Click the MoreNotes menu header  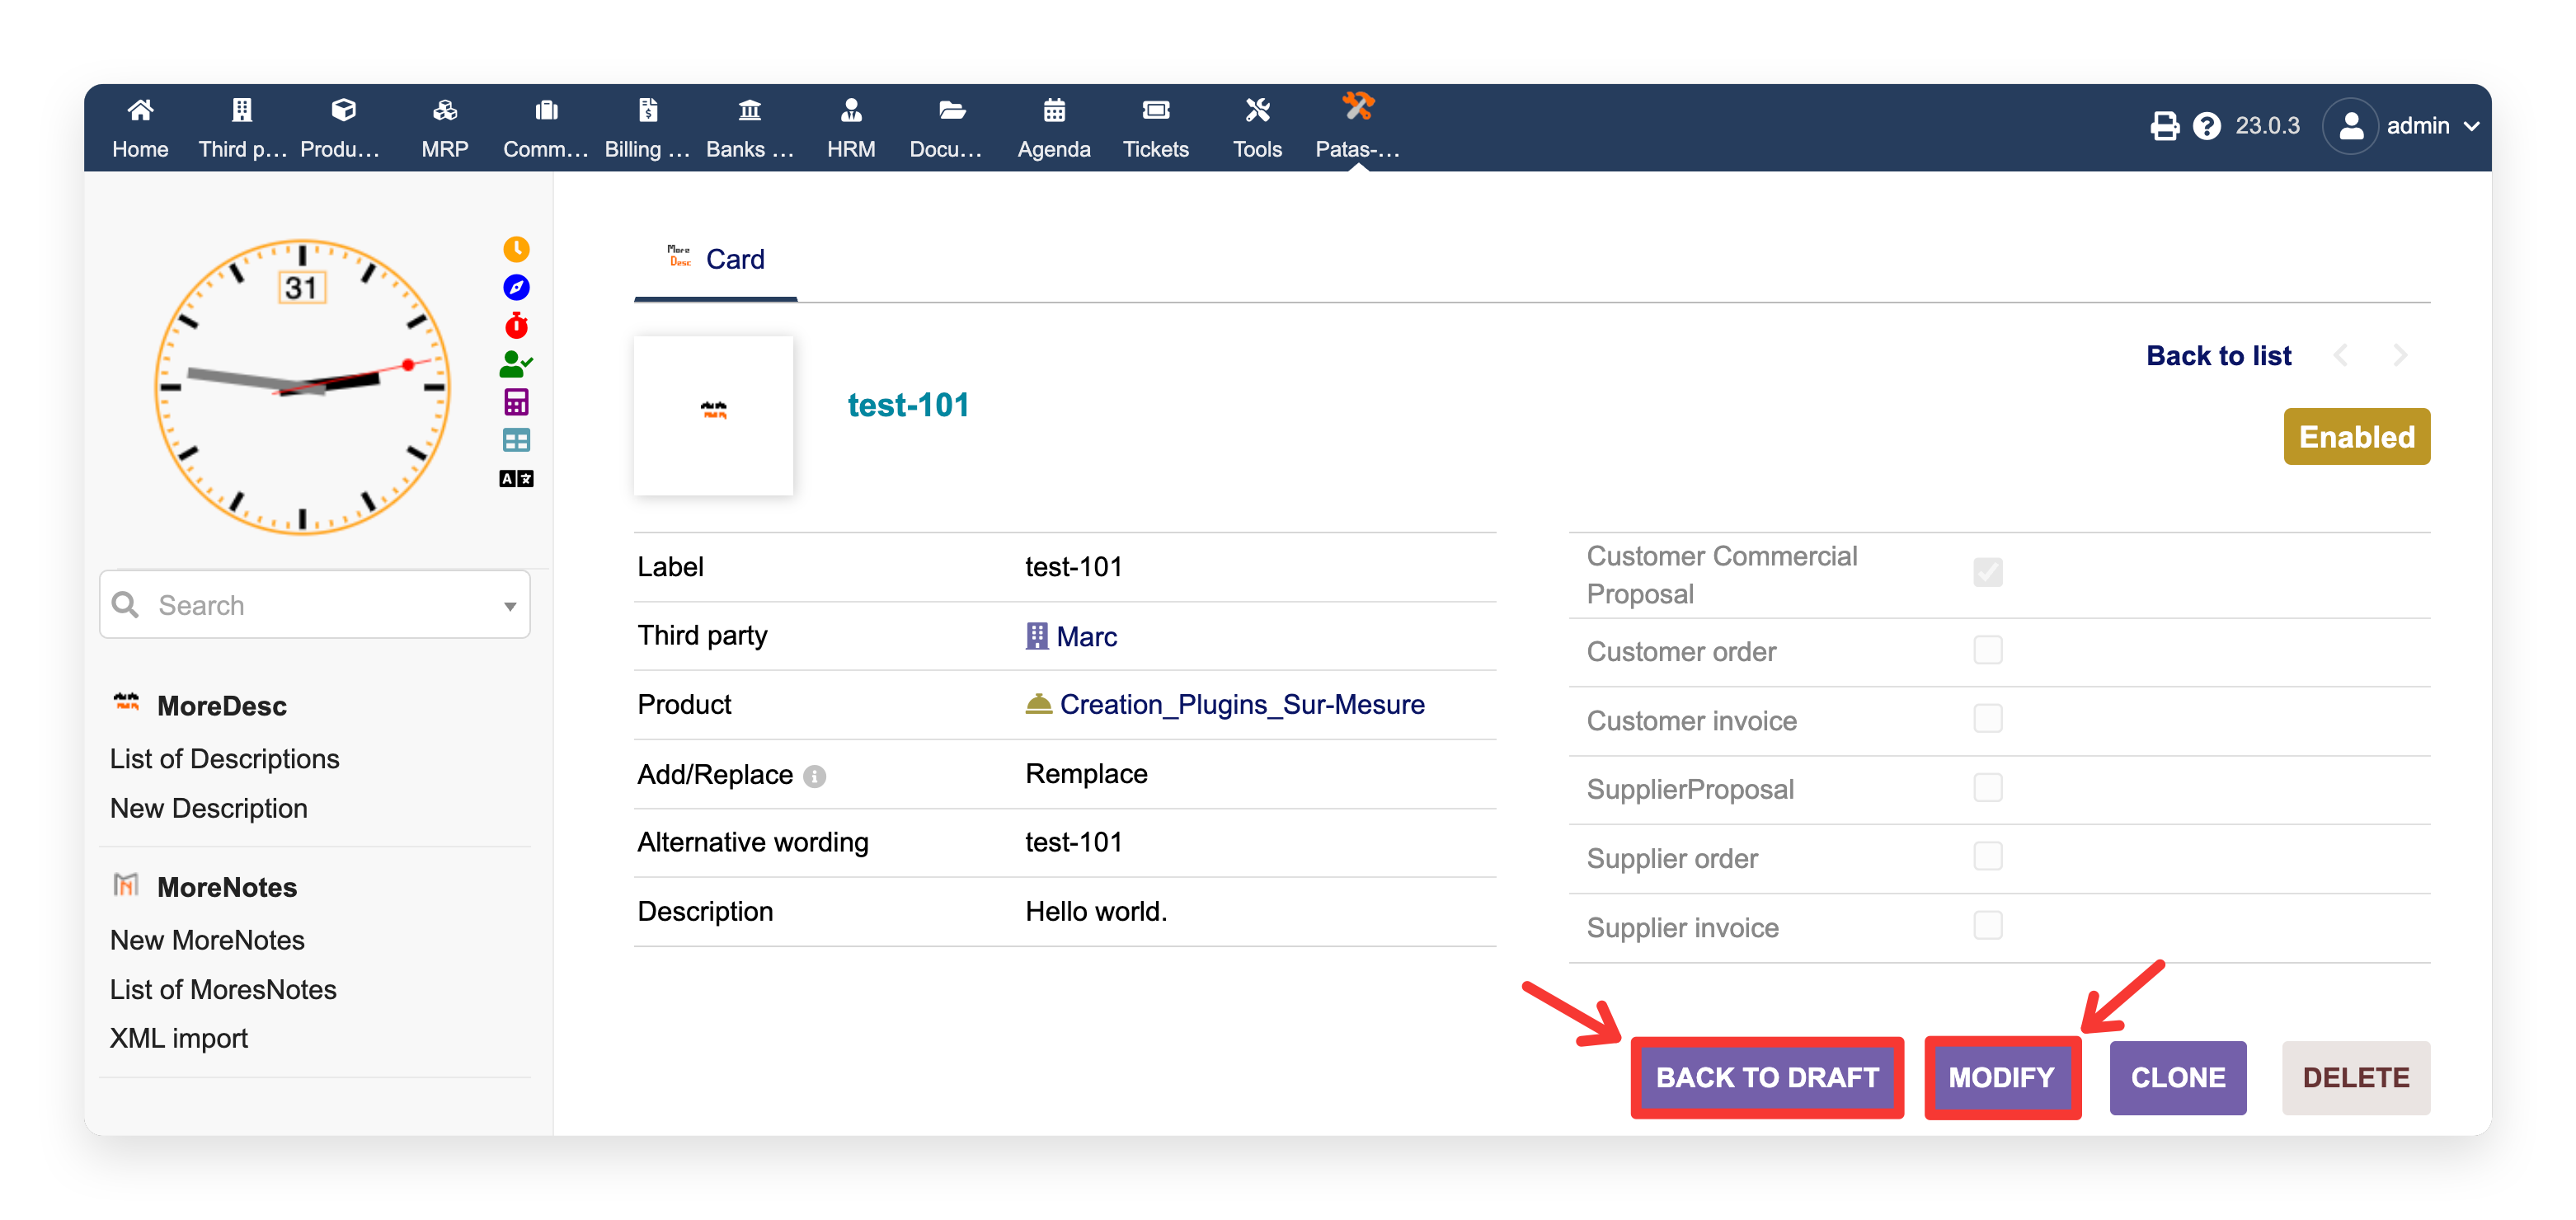tap(226, 887)
